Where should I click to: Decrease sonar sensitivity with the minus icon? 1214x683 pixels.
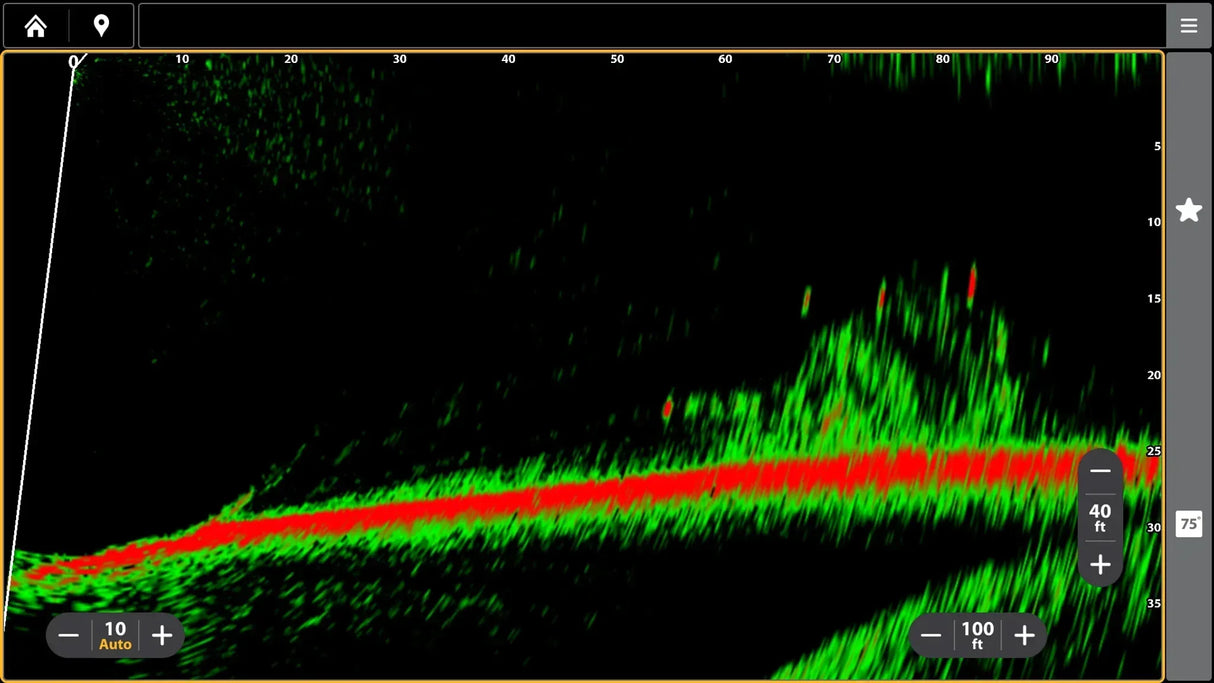(x=68, y=634)
